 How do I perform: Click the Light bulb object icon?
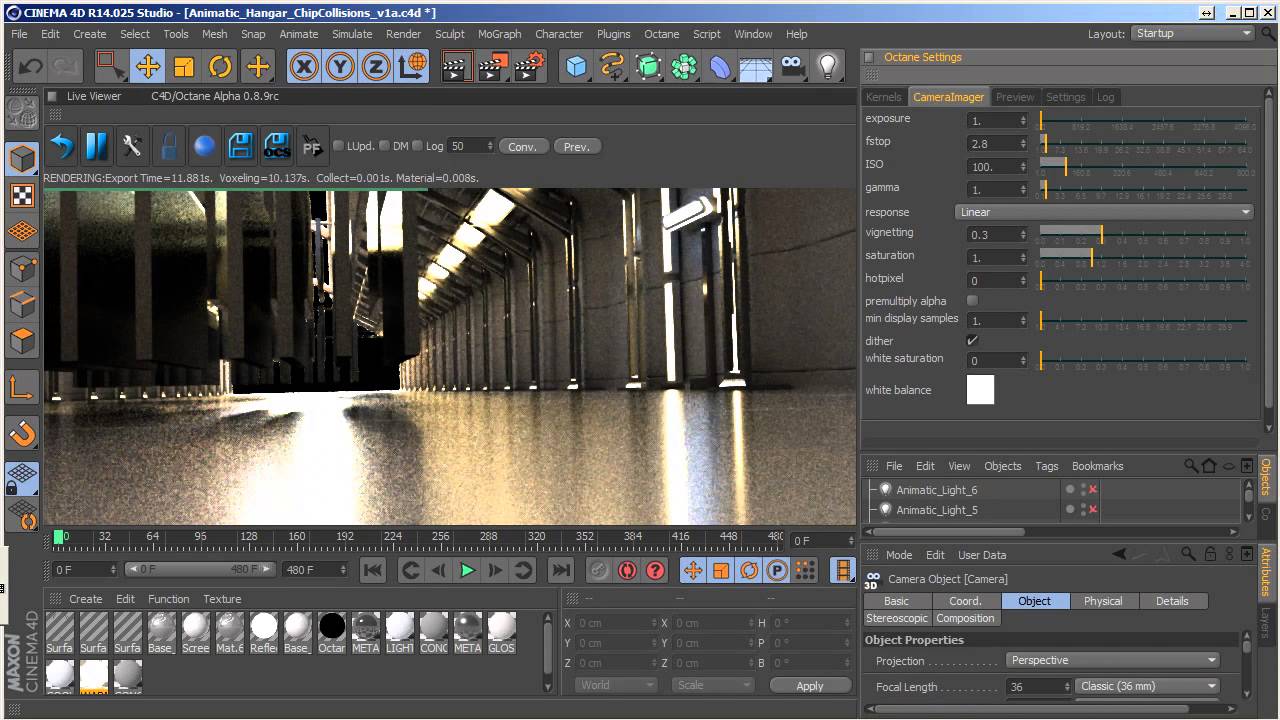828,67
